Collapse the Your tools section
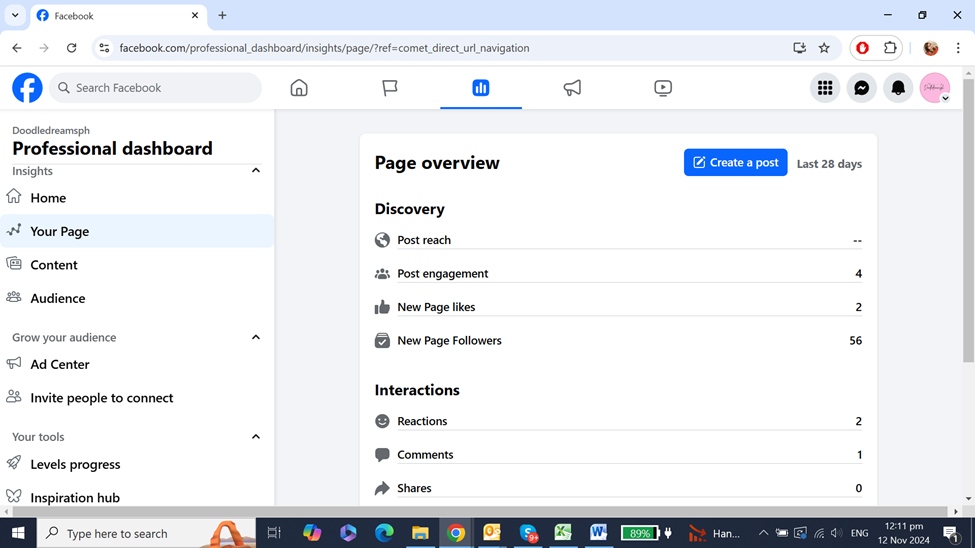Screen dimensions: 975x548 (x=256, y=437)
